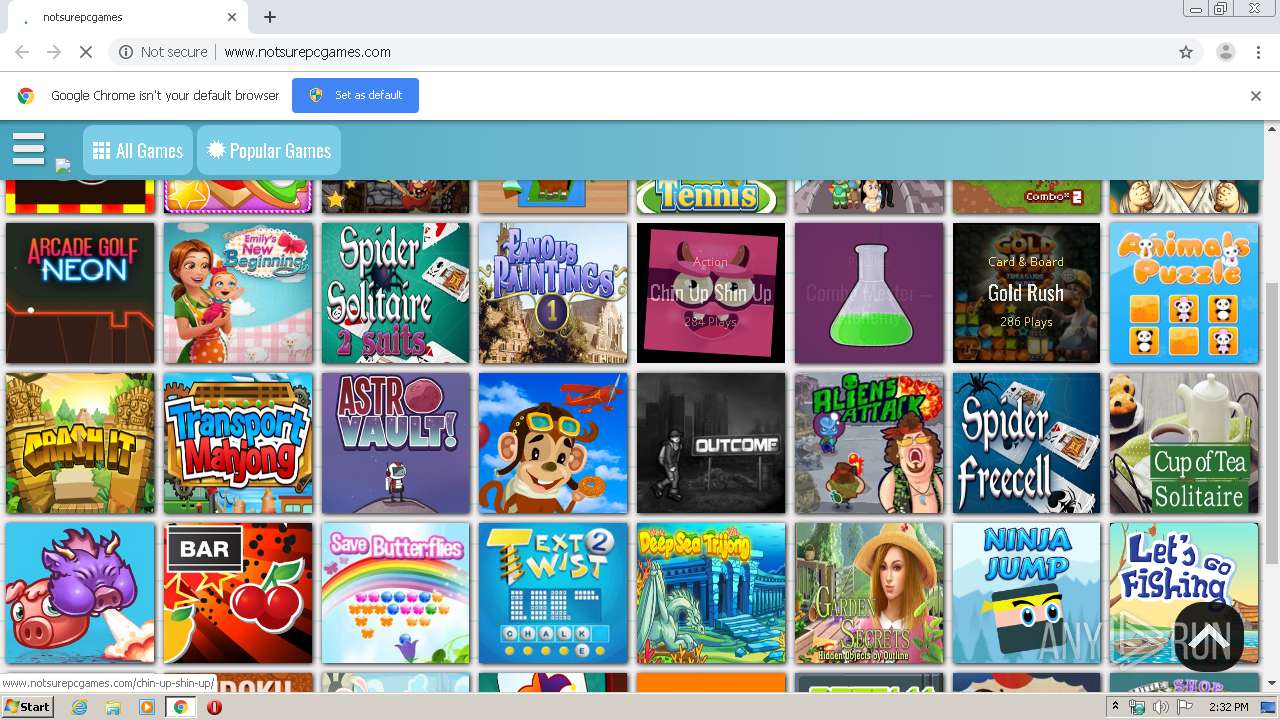Image resolution: width=1280 pixels, height=720 pixels.
Task: Click the Set as default button
Action: pyautogui.click(x=355, y=95)
